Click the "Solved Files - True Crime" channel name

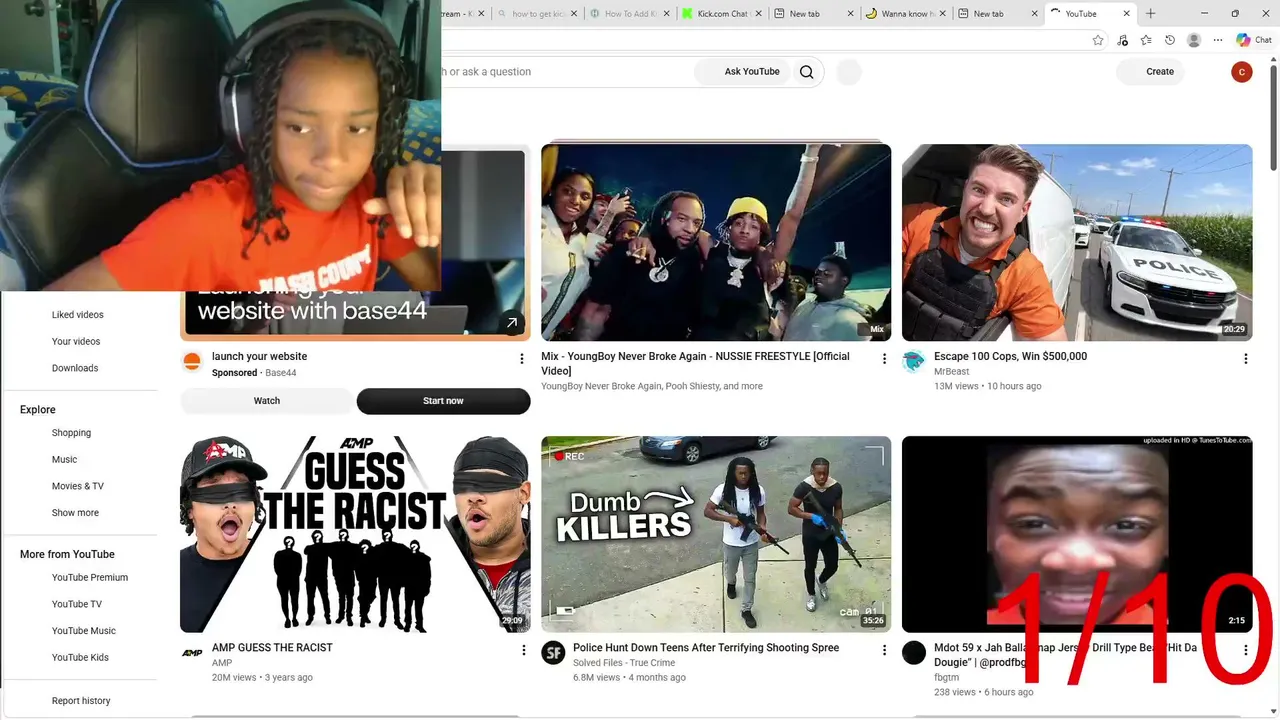coord(624,663)
